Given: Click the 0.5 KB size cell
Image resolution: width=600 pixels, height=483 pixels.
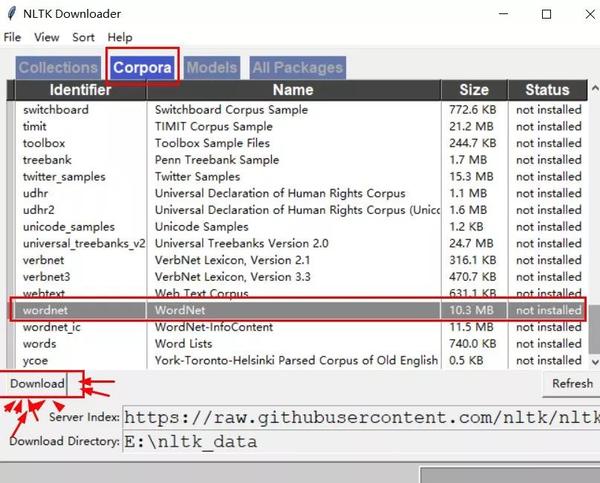Looking at the screenshot, I should tap(466, 361).
